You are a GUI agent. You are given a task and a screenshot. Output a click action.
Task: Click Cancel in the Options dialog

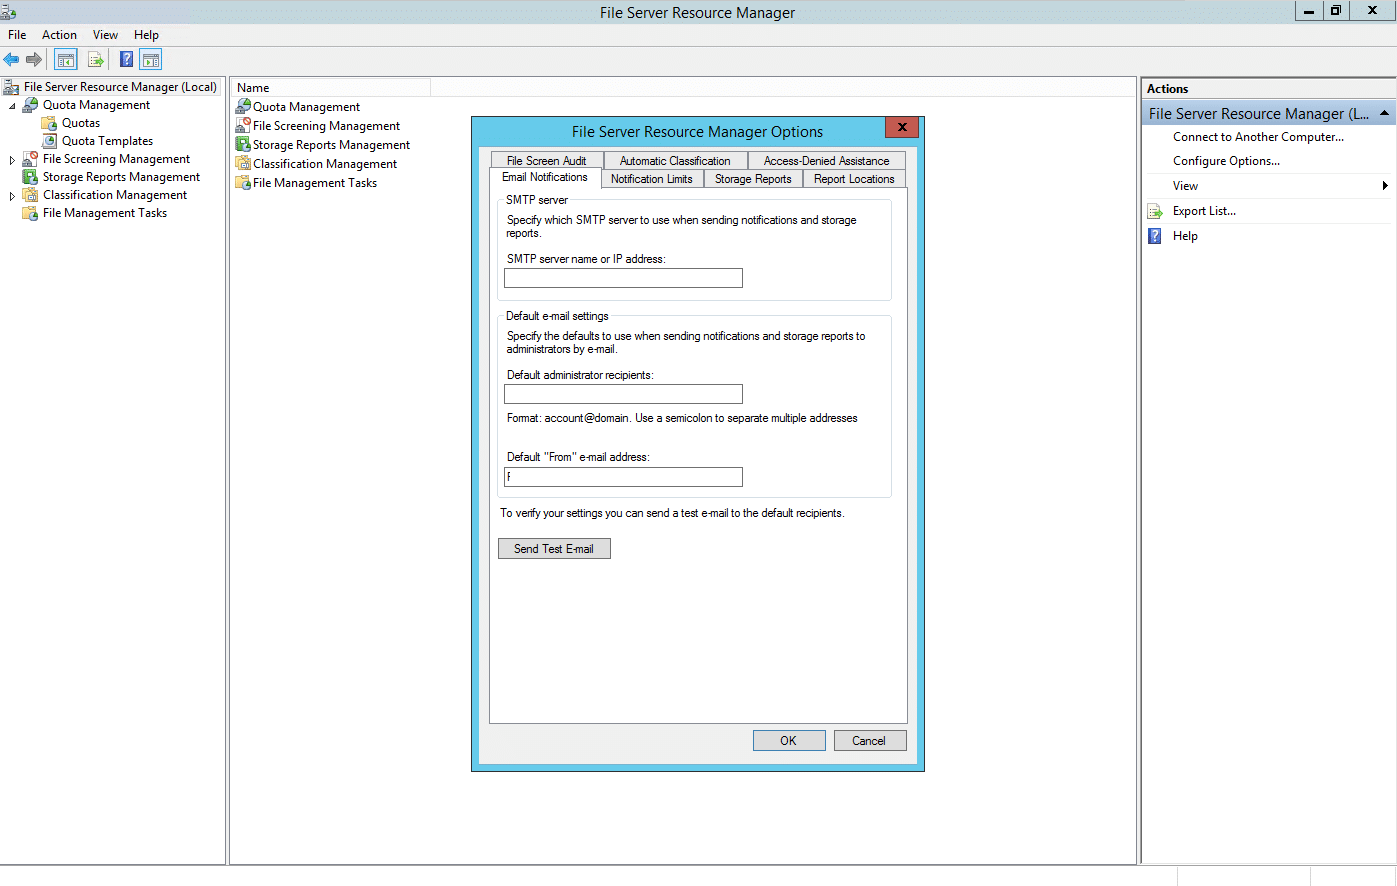click(x=869, y=741)
